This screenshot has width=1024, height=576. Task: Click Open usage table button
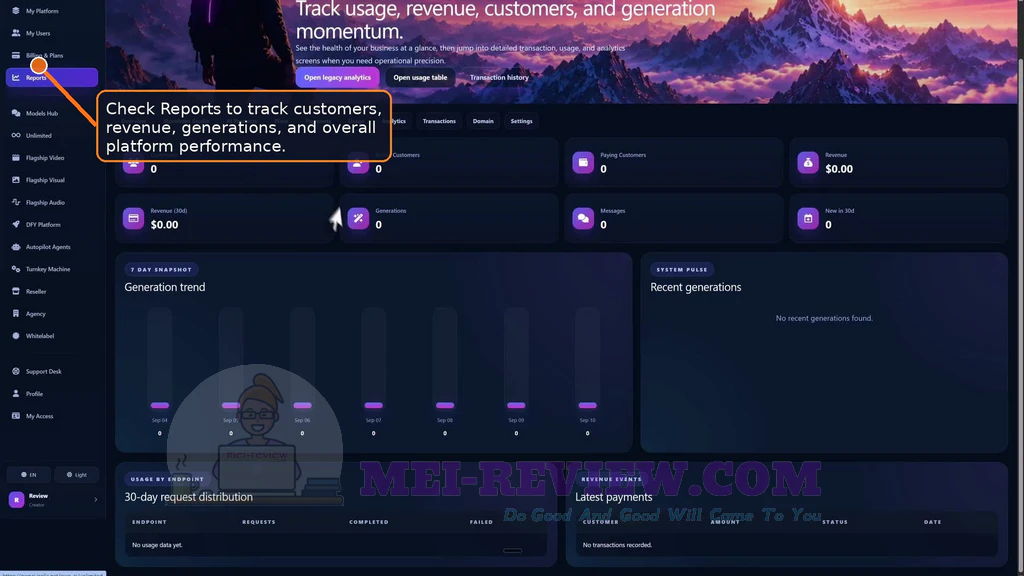click(x=420, y=78)
